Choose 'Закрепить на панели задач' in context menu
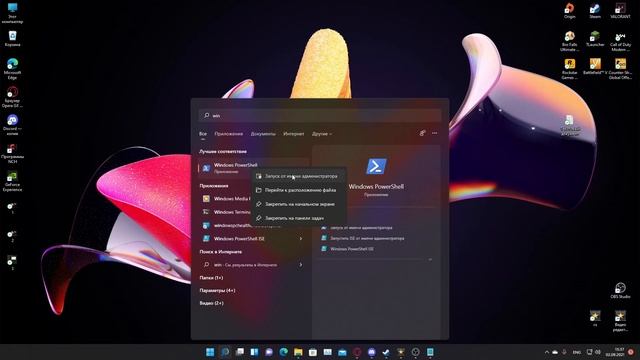This screenshot has width=640, height=360. pyautogui.click(x=299, y=218)
